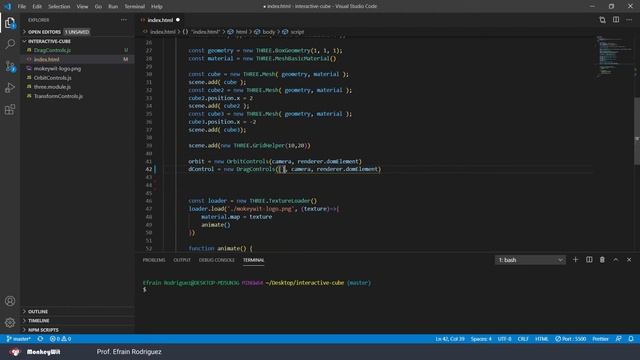Image resolution: width=640 pixels, height=360 pixels.
Task: Open the Manage gear icon
Action: [x=10, y=322]
